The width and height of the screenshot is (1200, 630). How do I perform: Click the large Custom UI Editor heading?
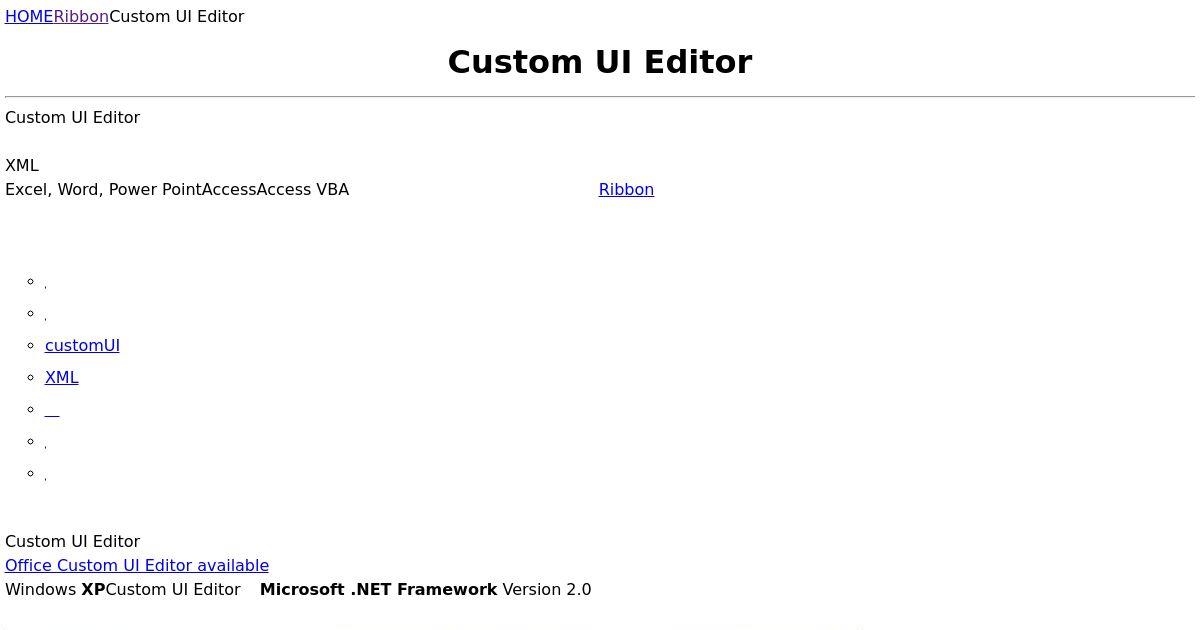[600, 62]
